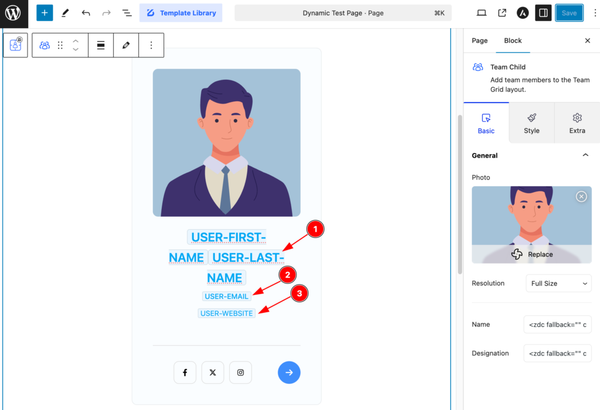Click the Template Library button
Viewport: 600px width, 410px height.
tap(181, 13)
